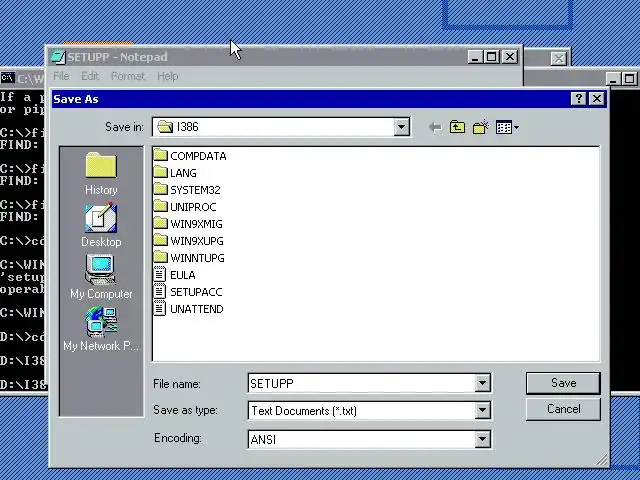The width and height of the screenshot is (640, 480).
Task: Close the window behind Notepad
Action: pyautogui.click(x=559, y=59)
